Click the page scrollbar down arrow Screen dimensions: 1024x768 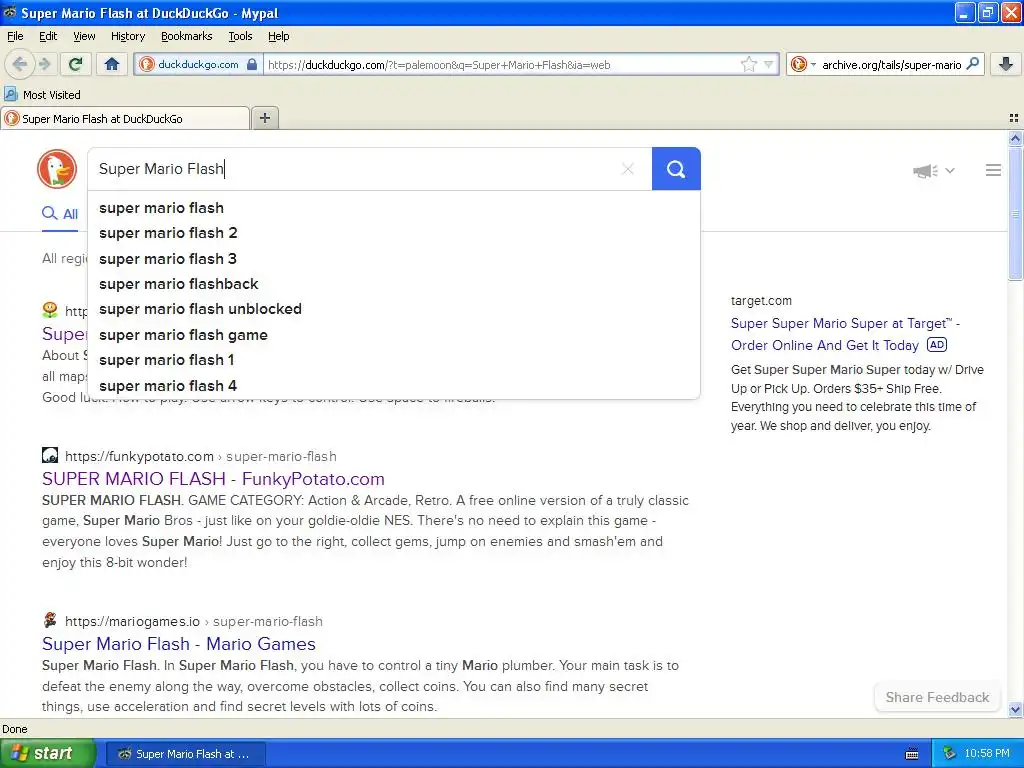[x=1015, y=709]
